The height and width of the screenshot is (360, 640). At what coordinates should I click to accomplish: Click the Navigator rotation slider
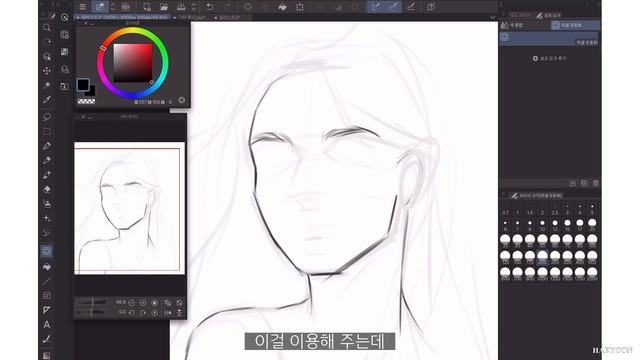click(91, 312)
